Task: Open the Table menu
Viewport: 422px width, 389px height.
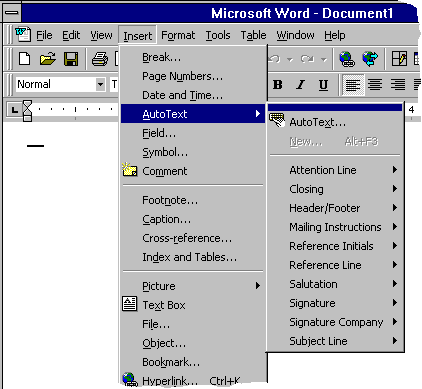Action: [x=253, y=35]
